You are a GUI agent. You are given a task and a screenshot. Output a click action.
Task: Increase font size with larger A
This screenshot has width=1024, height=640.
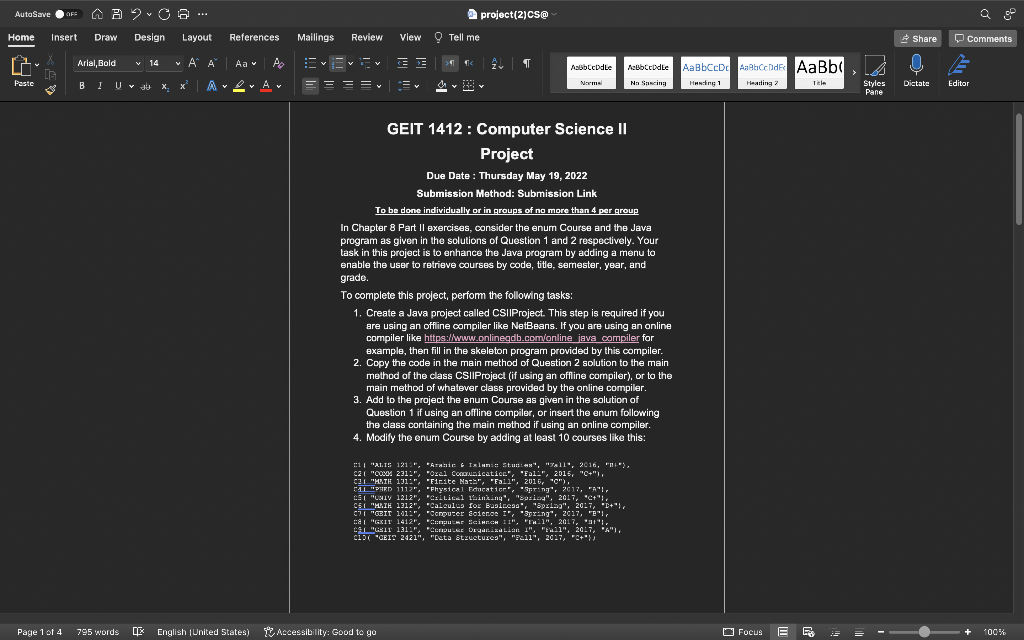[193, 63]
